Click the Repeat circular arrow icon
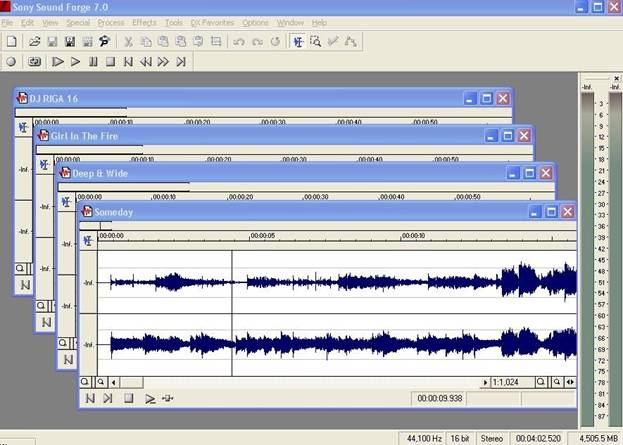This screenshot has width=623, height=445. (x=275, y=41)
